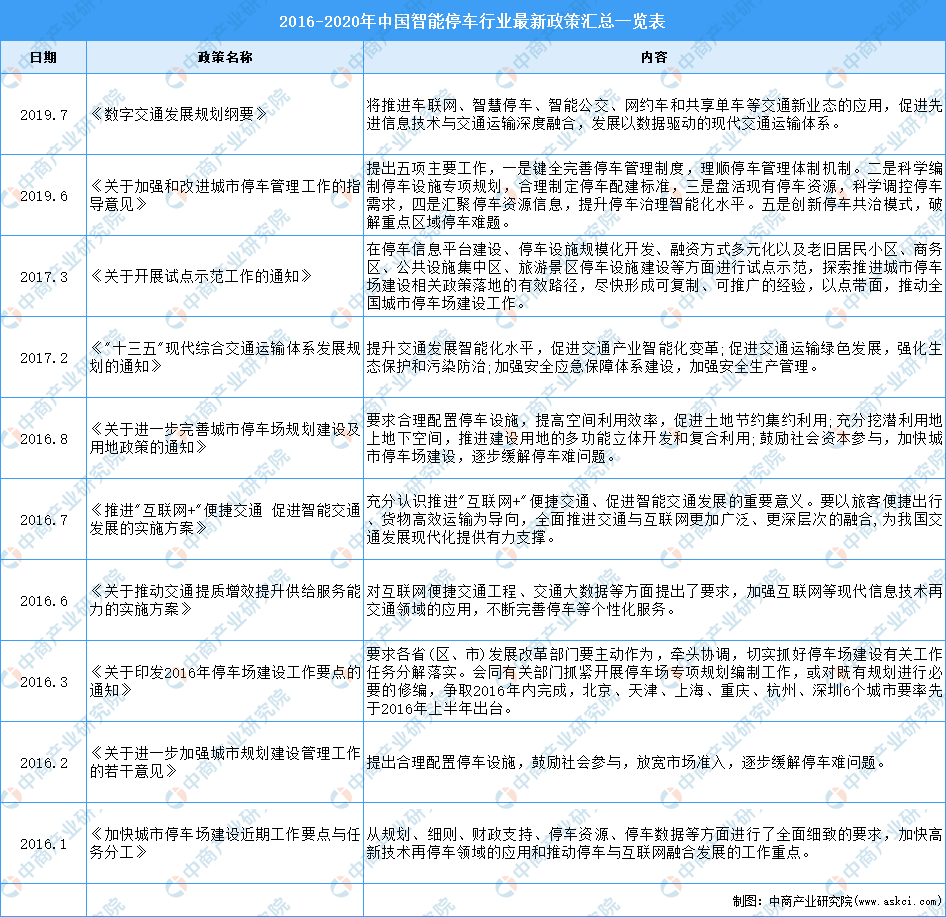
Task: Select the date cell 2016.8
Action: (43, 439)
